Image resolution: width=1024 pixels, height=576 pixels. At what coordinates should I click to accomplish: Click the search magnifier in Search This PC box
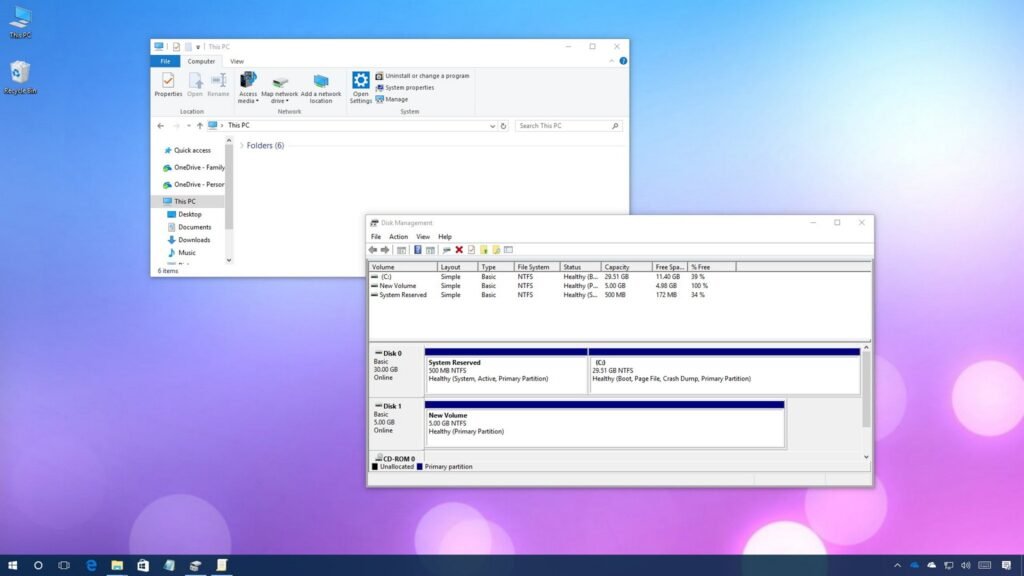click(615, 125)
